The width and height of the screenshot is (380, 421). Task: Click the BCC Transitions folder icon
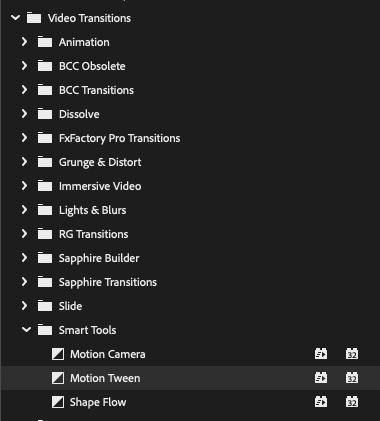[x=45, y=90]
